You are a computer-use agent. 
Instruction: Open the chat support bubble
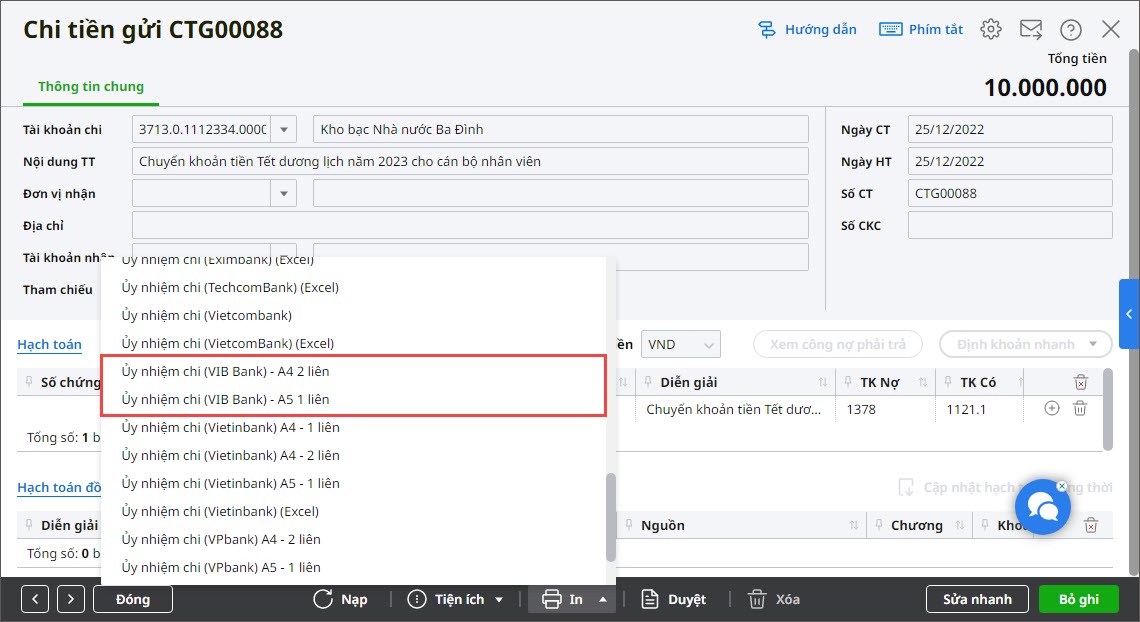click(1043, 507)
